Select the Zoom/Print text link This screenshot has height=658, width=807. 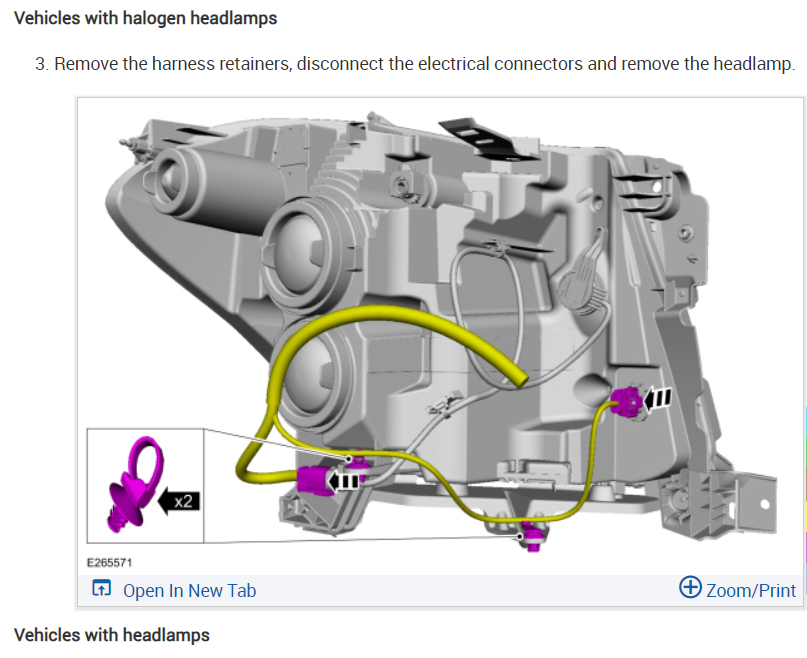coord(751,591)
